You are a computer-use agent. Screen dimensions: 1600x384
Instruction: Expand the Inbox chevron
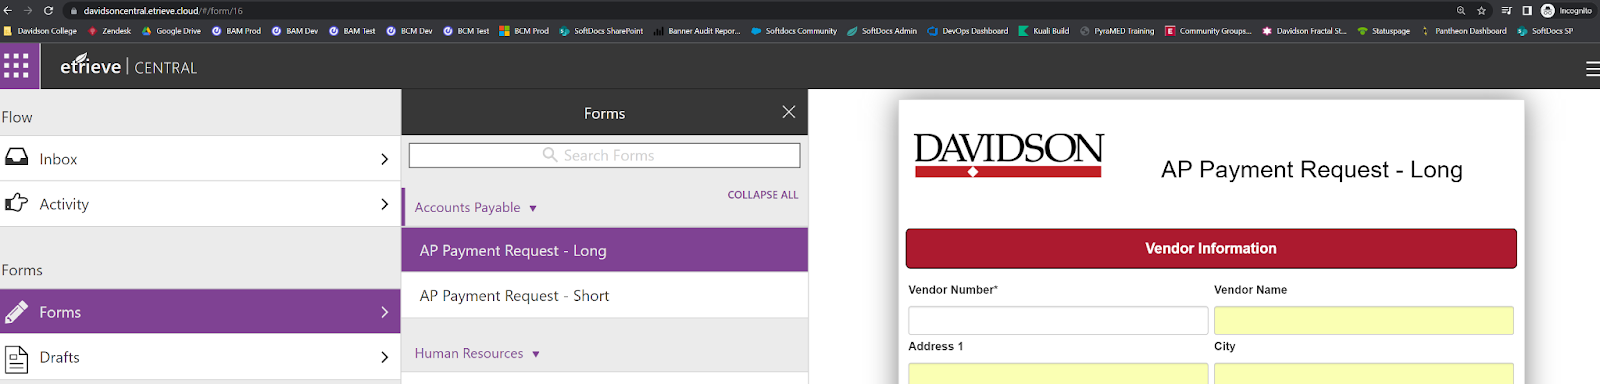click(x=385, y=159)
